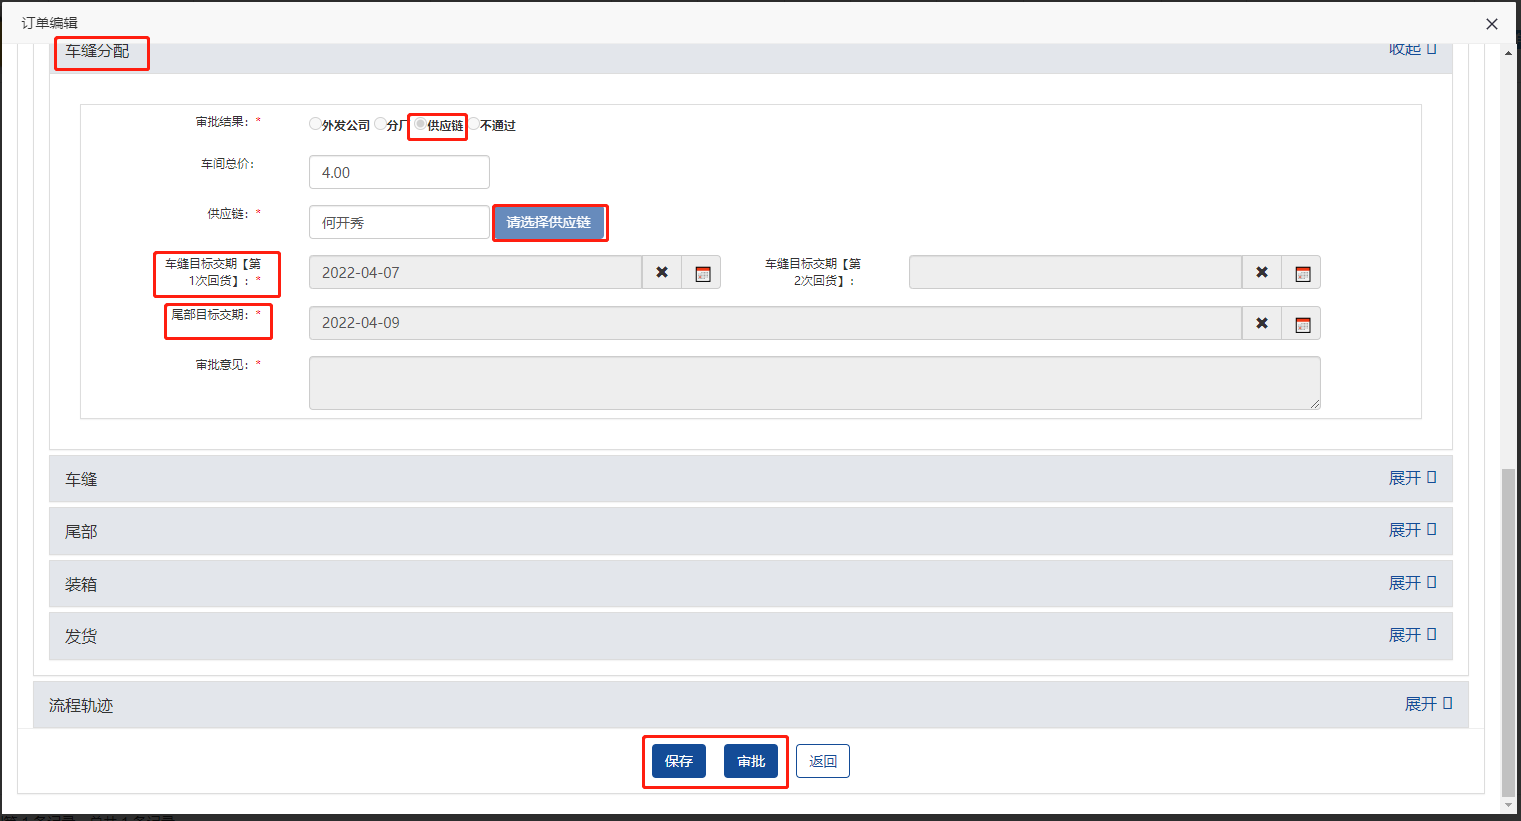Expand the 尾部 section
Viewport: 1521px width, 821px height.
(1411, 530)
